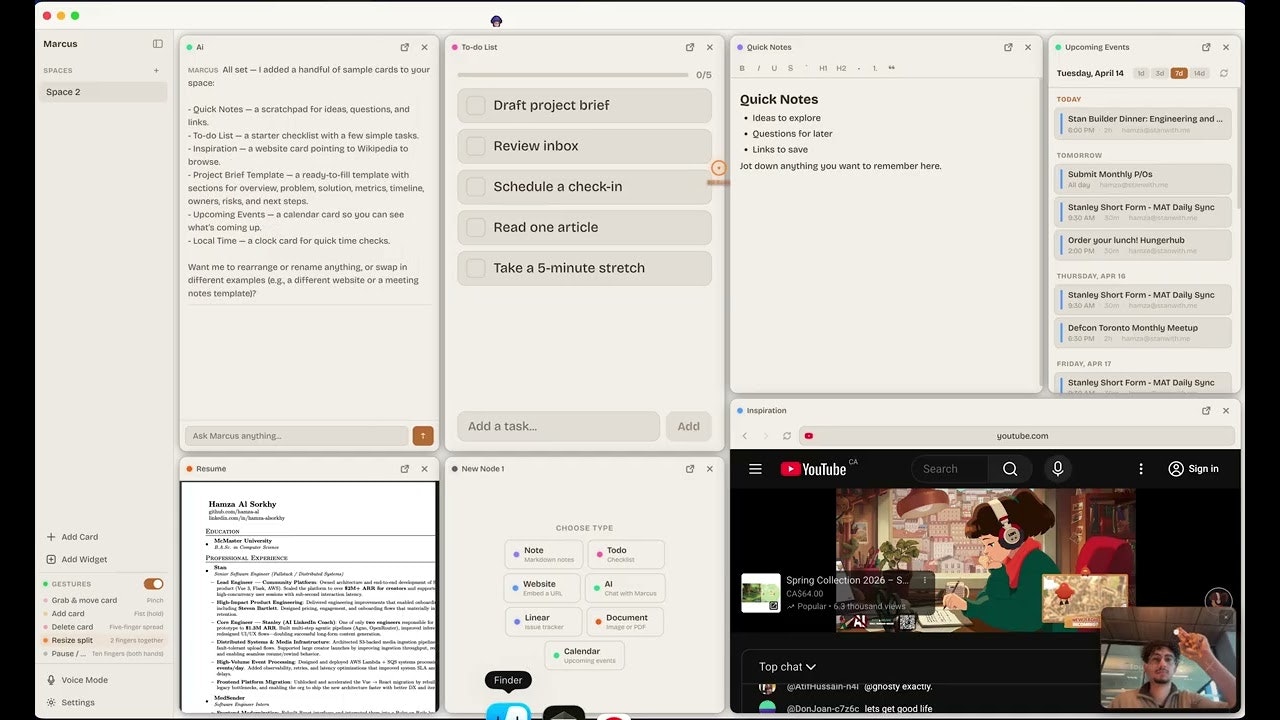The width and height of the screenshot is (1280, 720).
Task: Insert numbered list in Quick Notes
Action: coord(875,68)
